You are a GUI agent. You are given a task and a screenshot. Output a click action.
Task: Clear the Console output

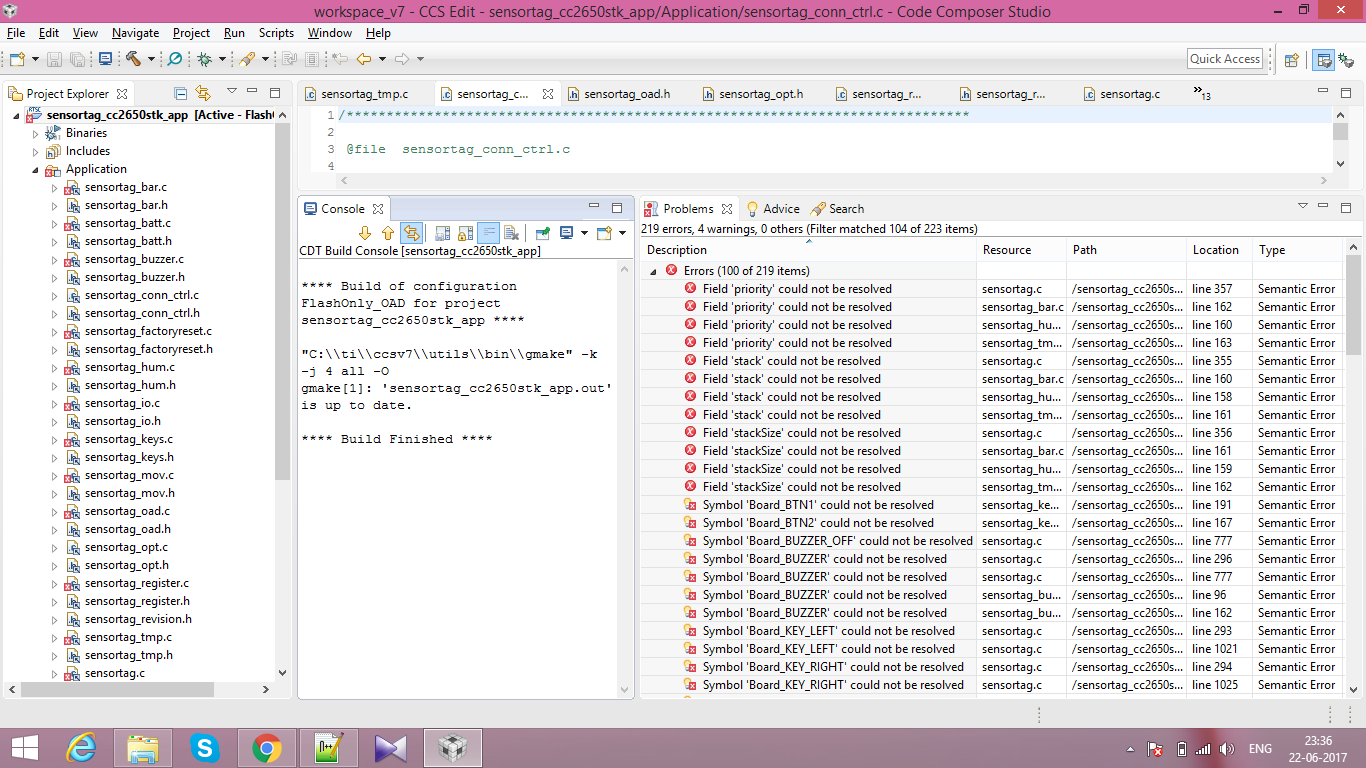511,233
